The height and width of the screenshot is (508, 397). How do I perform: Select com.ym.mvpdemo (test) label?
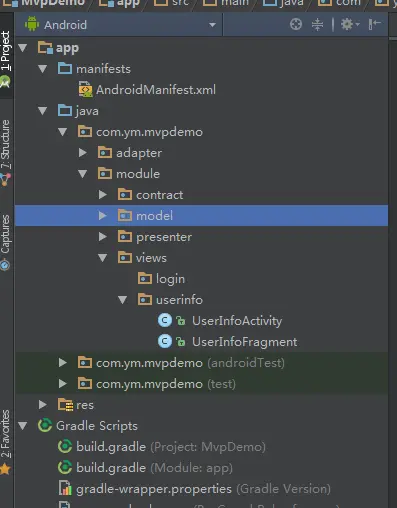(166, 384)
